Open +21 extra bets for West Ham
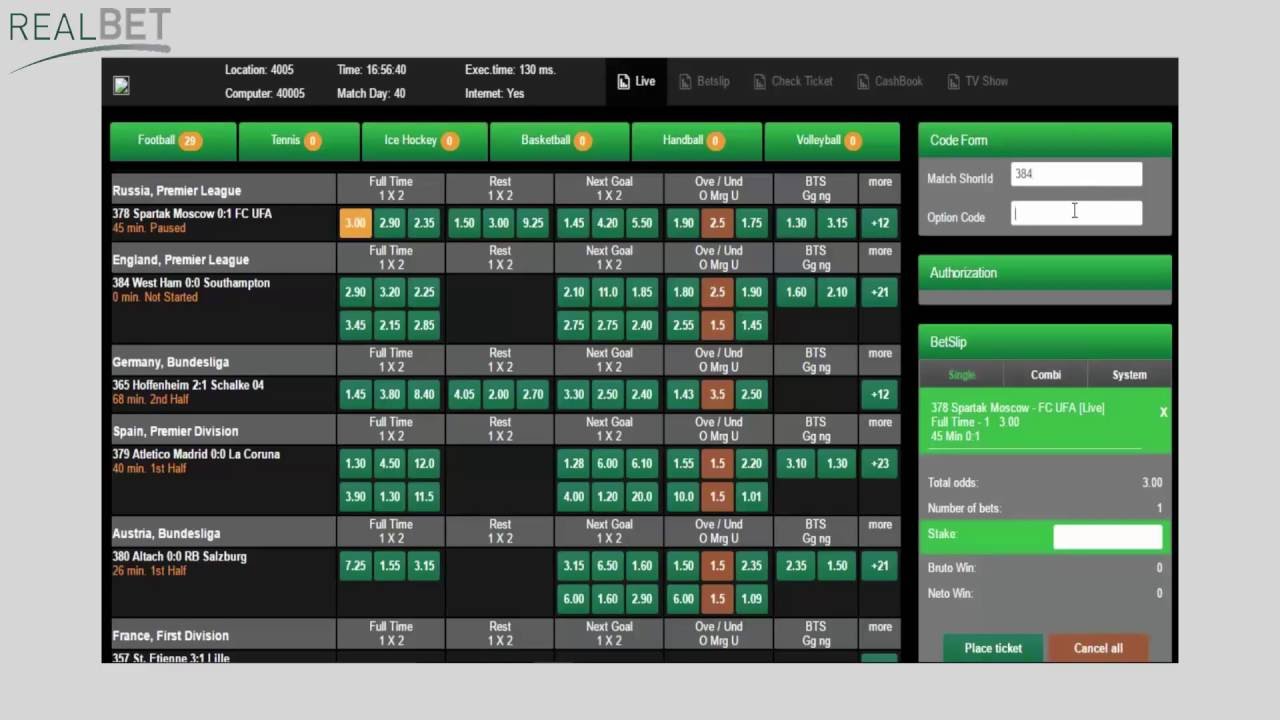The image size is (1280, 720). (880, 292)
